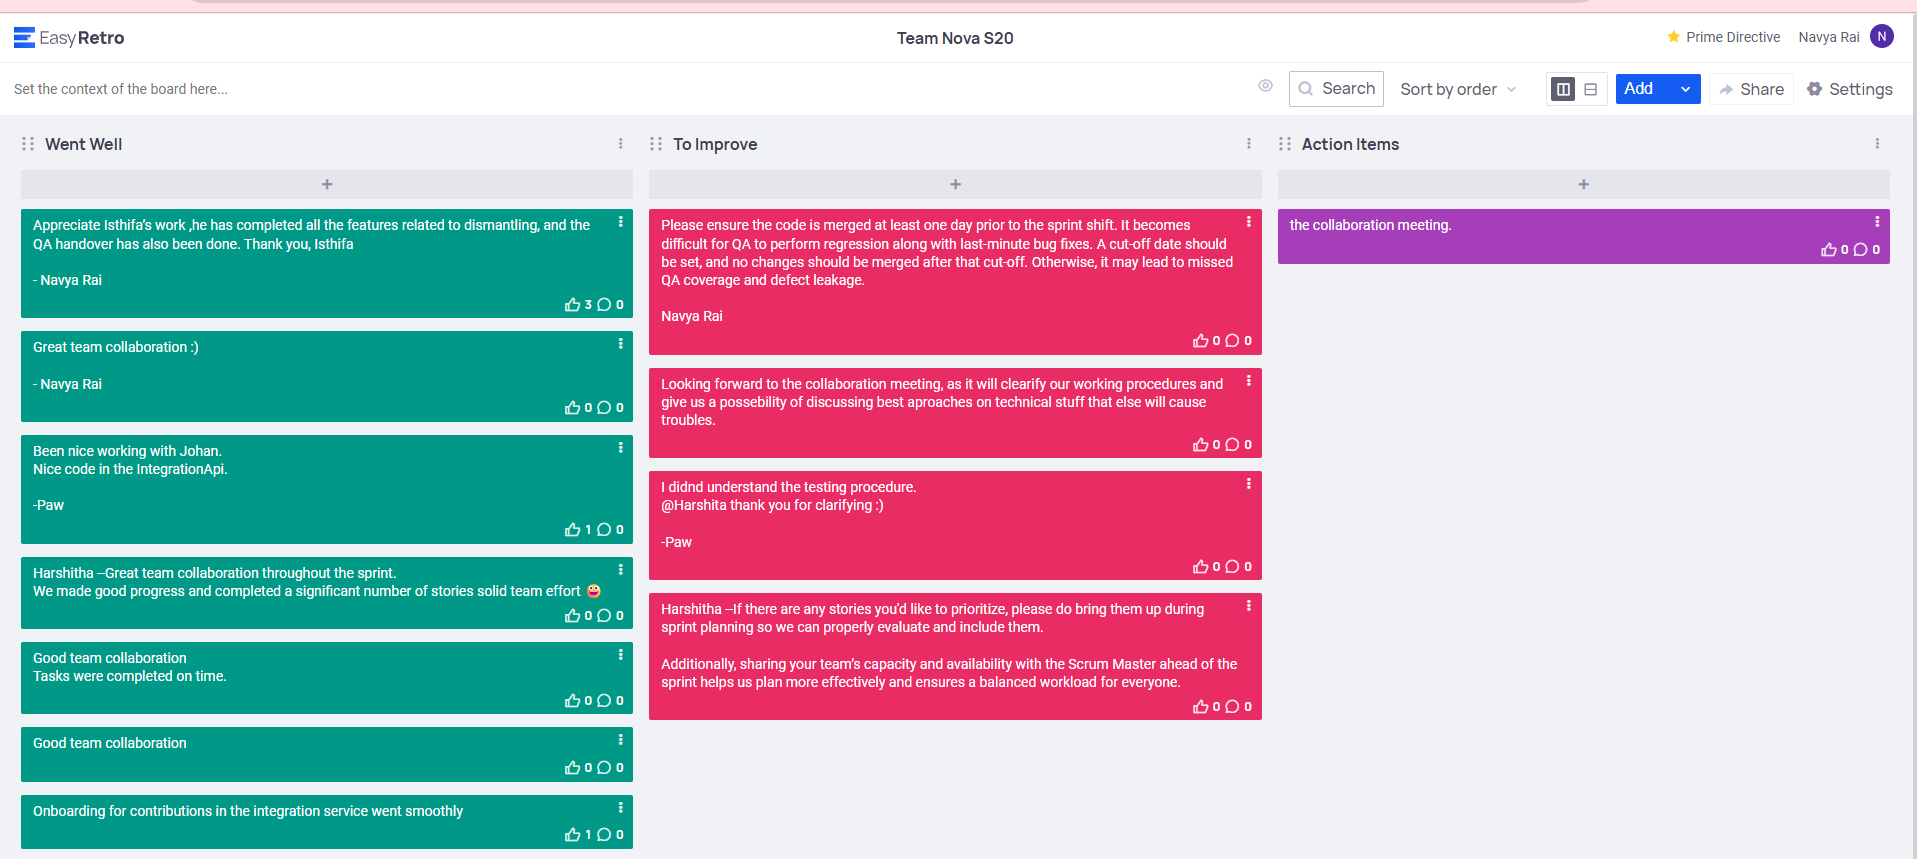Comment on Harshitha's great team collaboration card
This screenshot has width=1917, height=859.
604,616
